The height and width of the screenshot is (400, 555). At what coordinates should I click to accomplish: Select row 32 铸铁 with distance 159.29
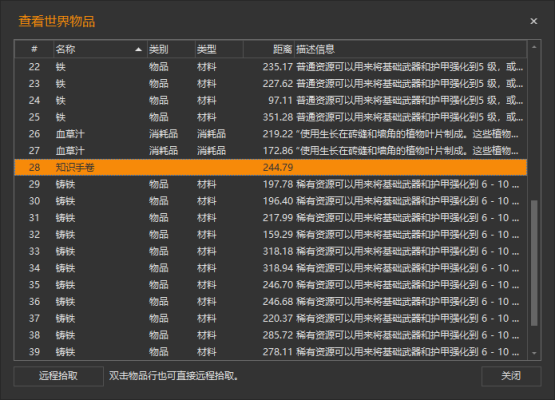[271, 234]
